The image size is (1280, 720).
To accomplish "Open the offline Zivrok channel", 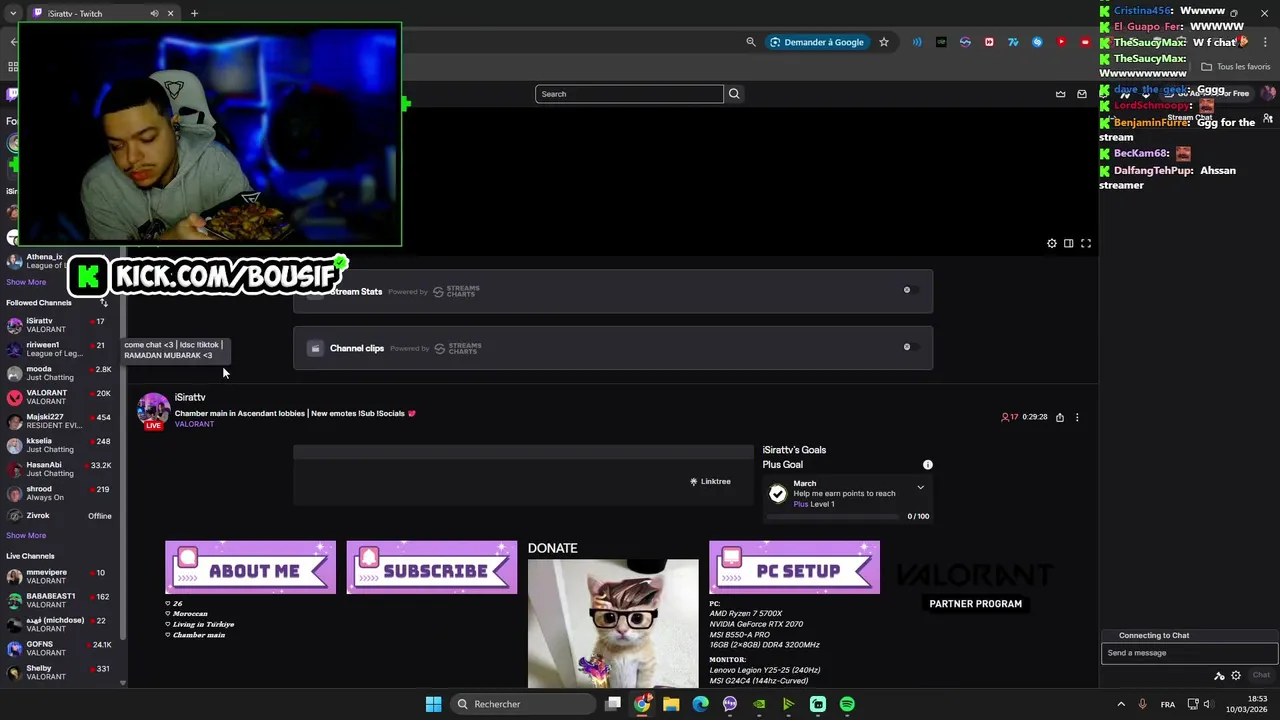I will (x=60, y=516).
